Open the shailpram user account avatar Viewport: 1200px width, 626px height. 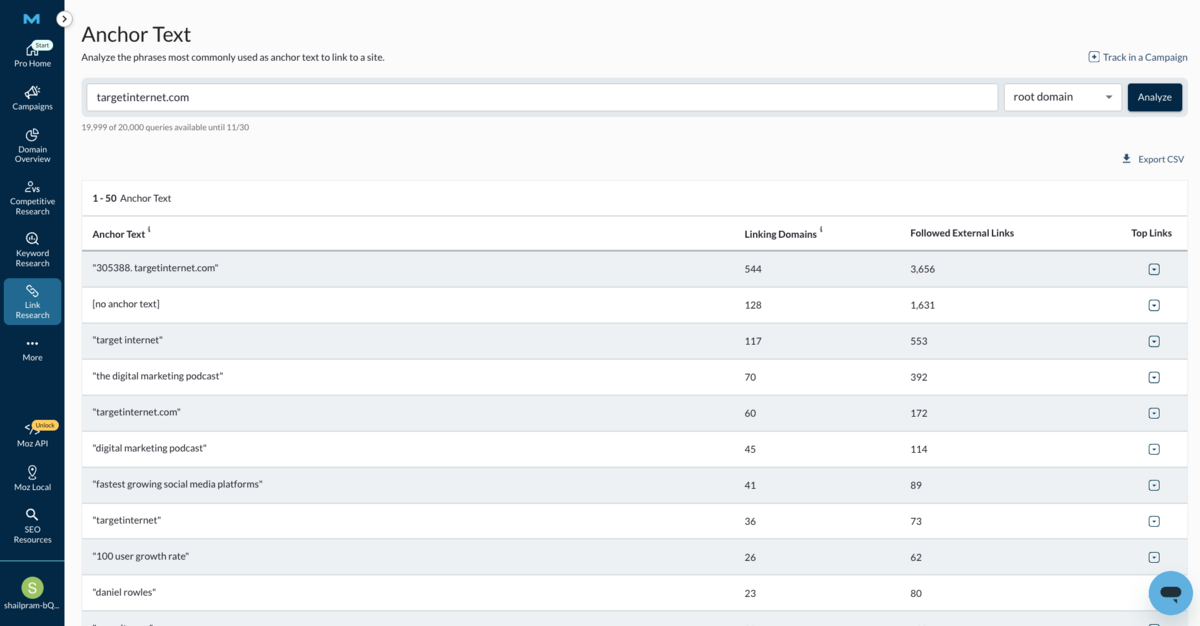coord(32,588)
